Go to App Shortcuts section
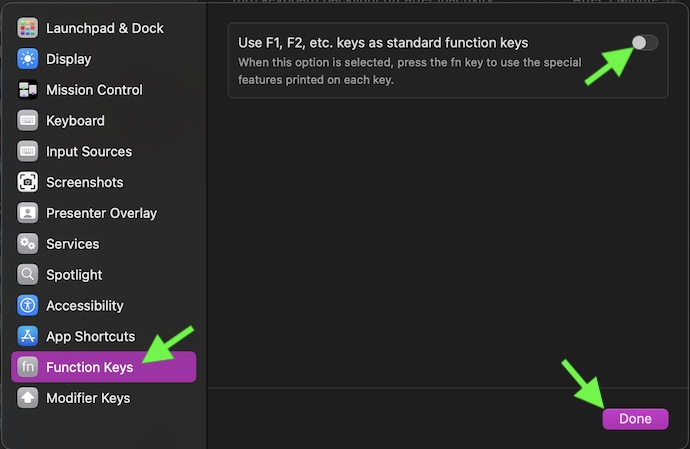Screen dimensions: 690x449 click(91, 336)
